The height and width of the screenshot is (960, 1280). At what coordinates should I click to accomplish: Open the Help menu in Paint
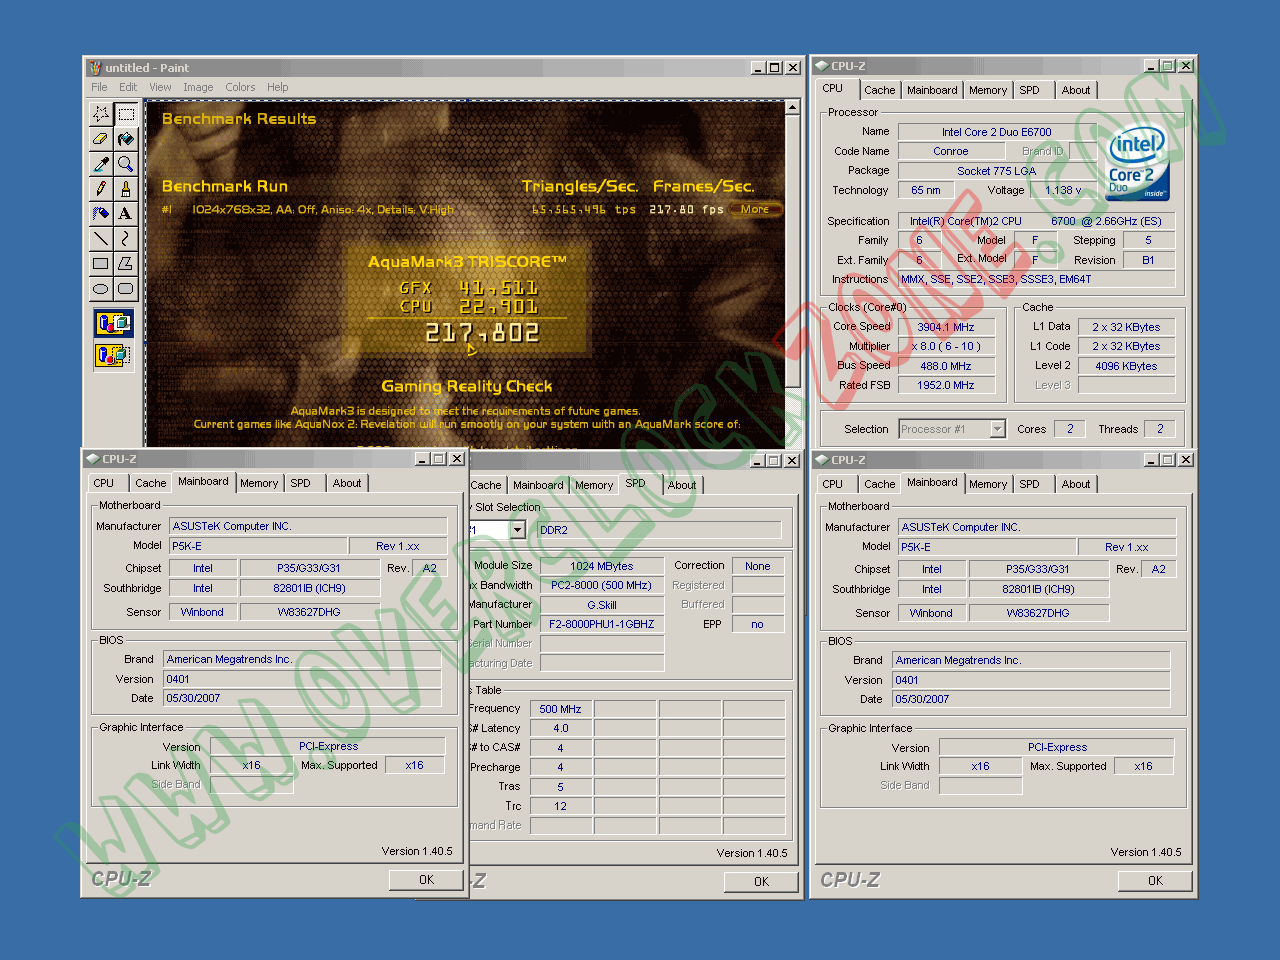277,87
